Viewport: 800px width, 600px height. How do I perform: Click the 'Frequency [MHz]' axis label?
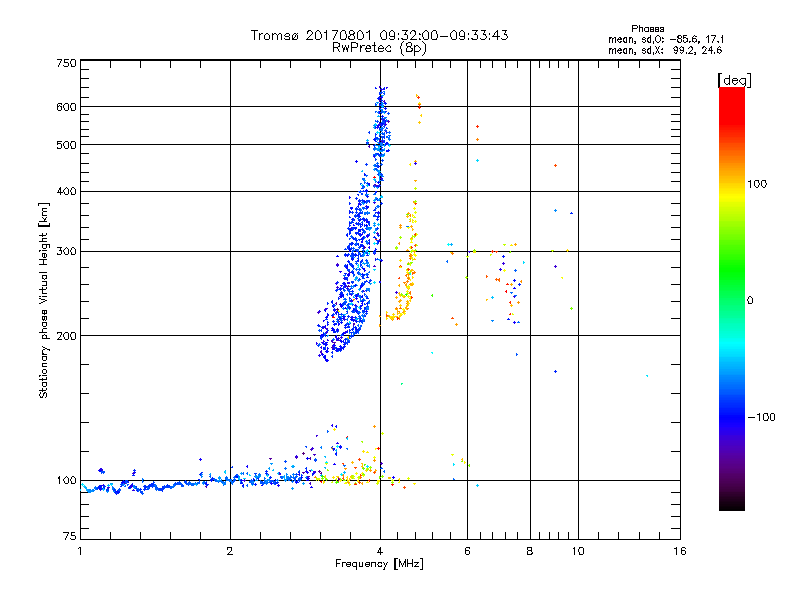click(x=379, y=564)
